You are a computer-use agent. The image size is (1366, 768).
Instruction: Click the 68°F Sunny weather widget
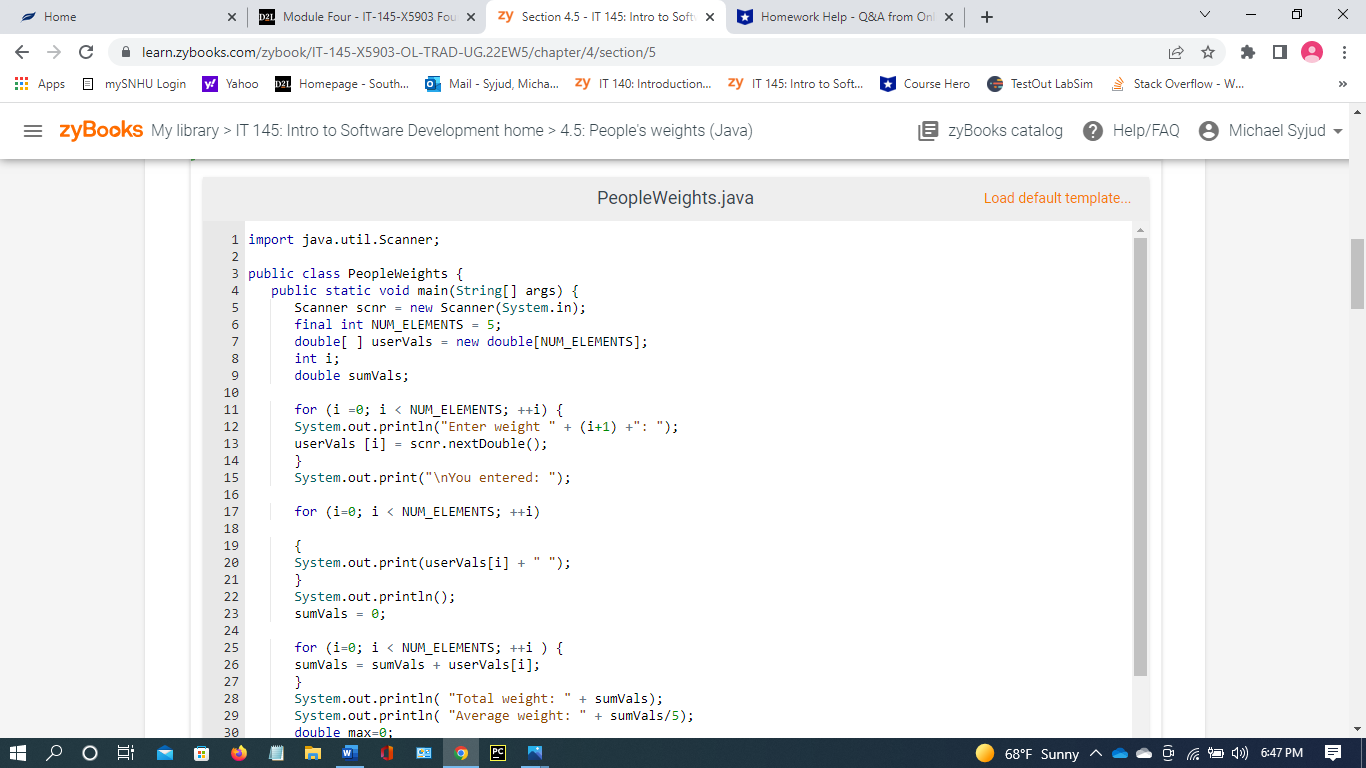[x=1020, y=754]
